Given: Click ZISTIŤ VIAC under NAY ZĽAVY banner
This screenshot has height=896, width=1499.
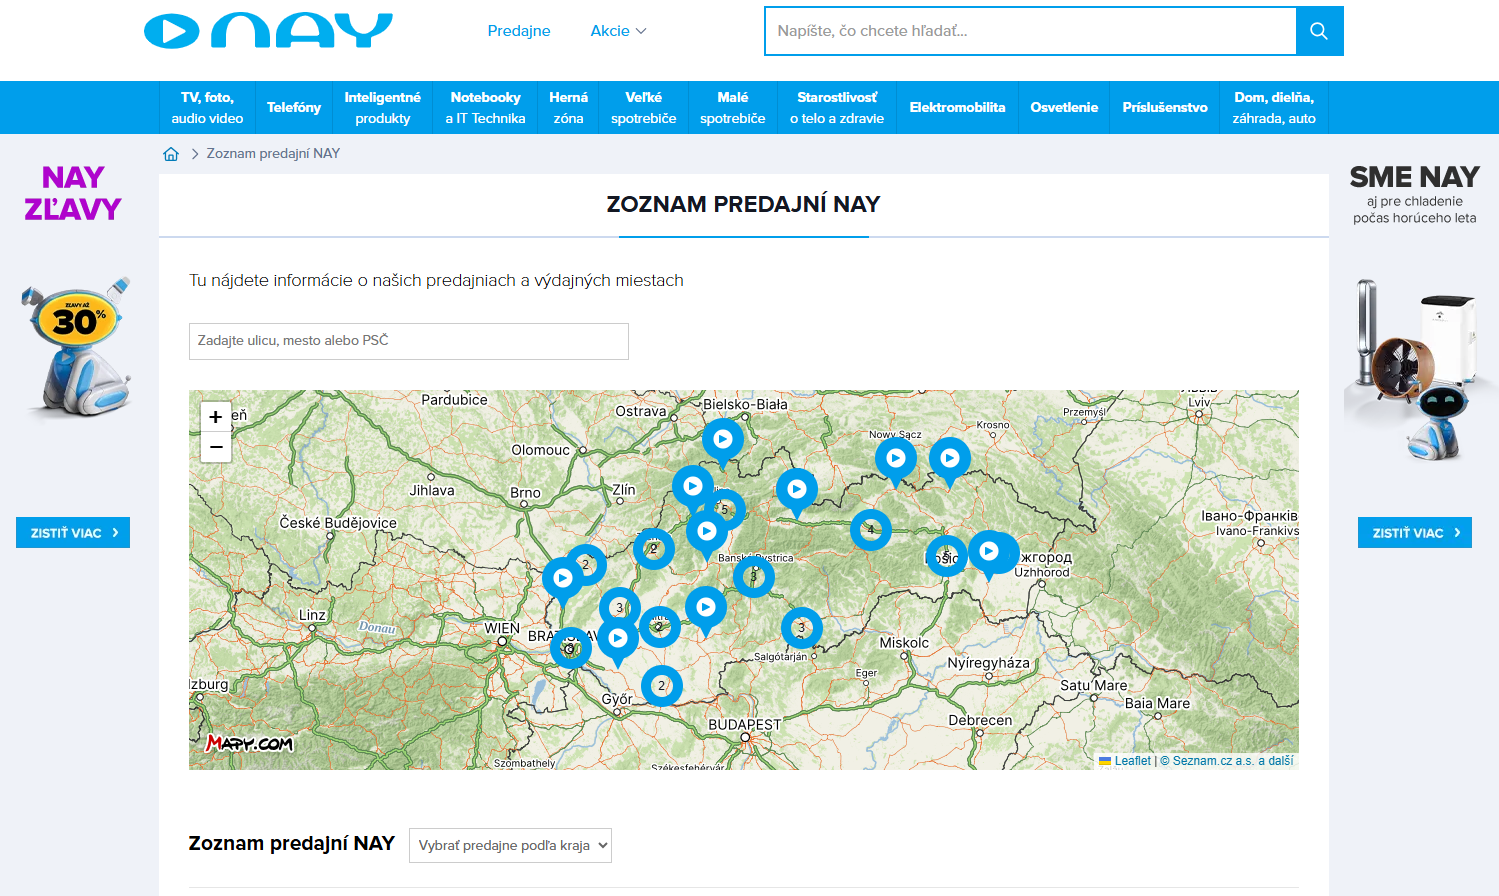Looking at the screenshot, I should point(73,533).
